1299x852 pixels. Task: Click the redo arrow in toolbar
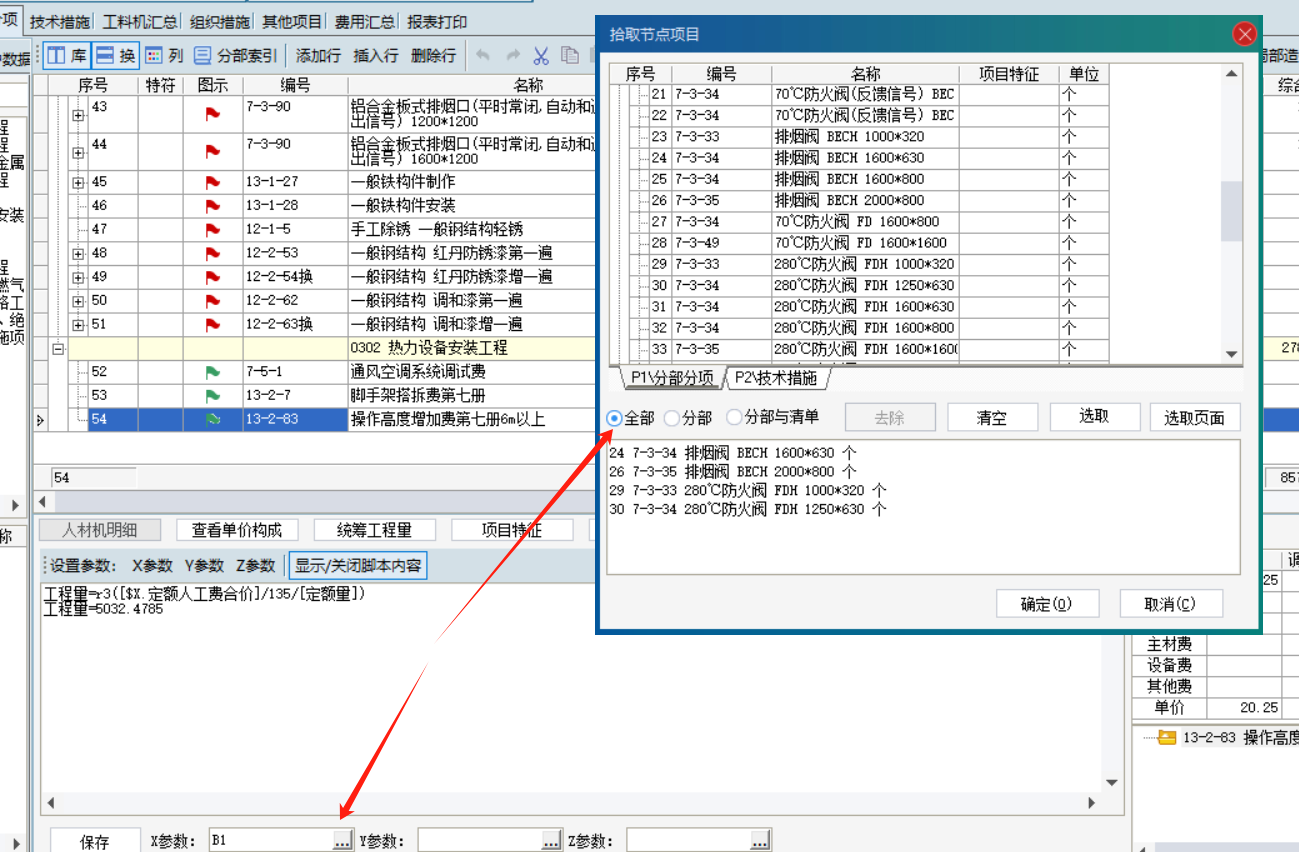(513, 56)
